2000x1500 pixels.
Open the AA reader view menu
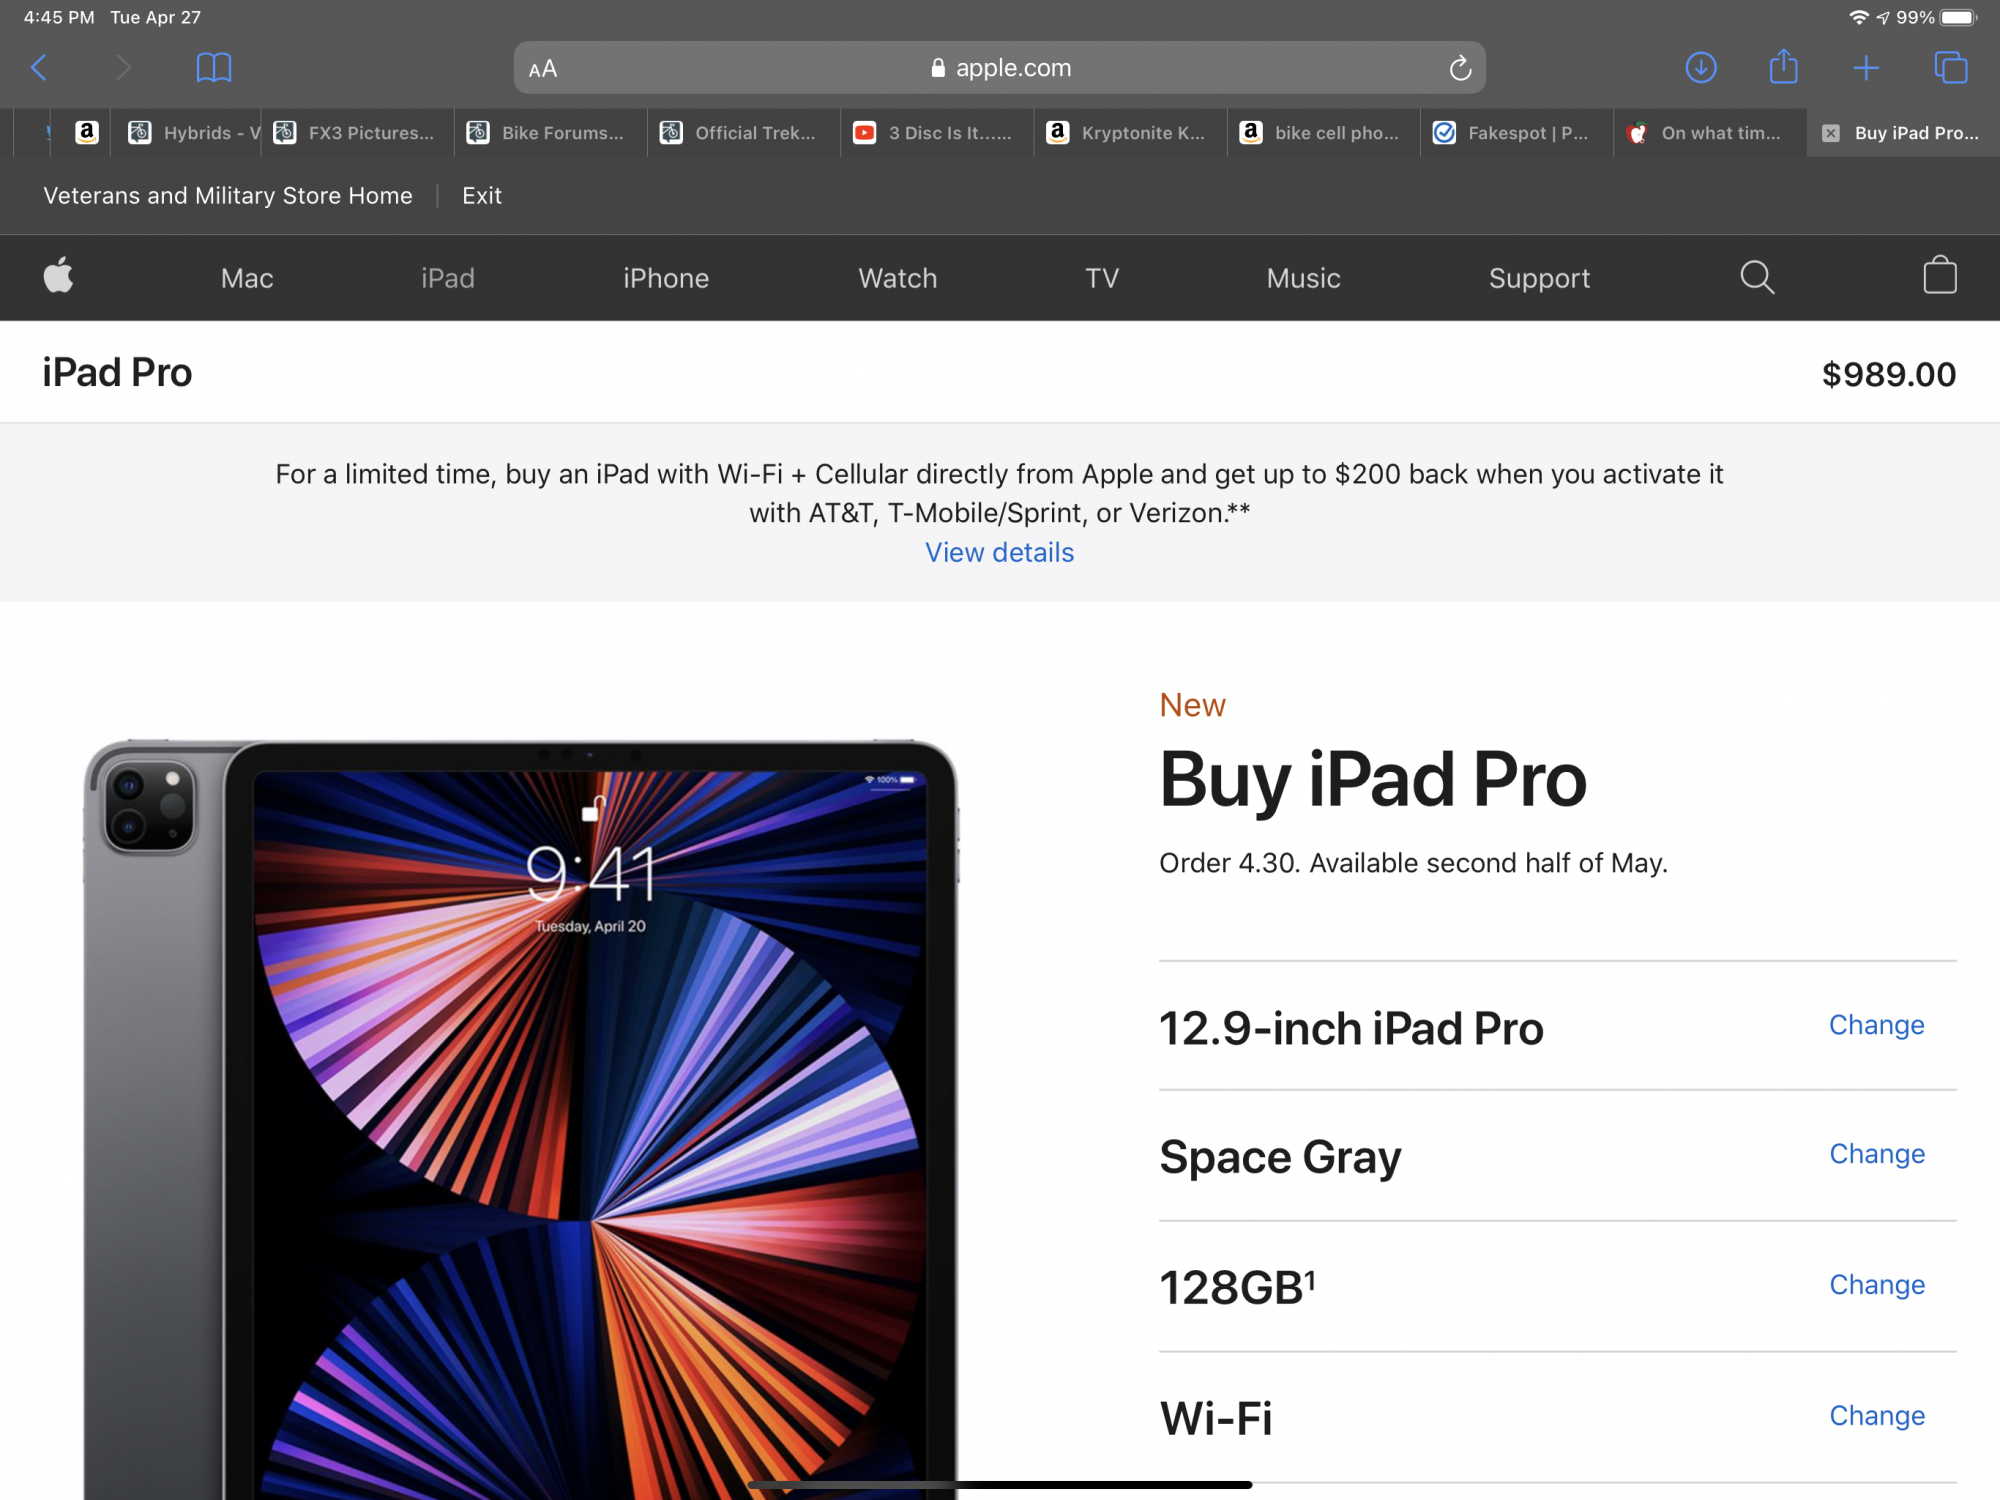(x=543, y=69)
